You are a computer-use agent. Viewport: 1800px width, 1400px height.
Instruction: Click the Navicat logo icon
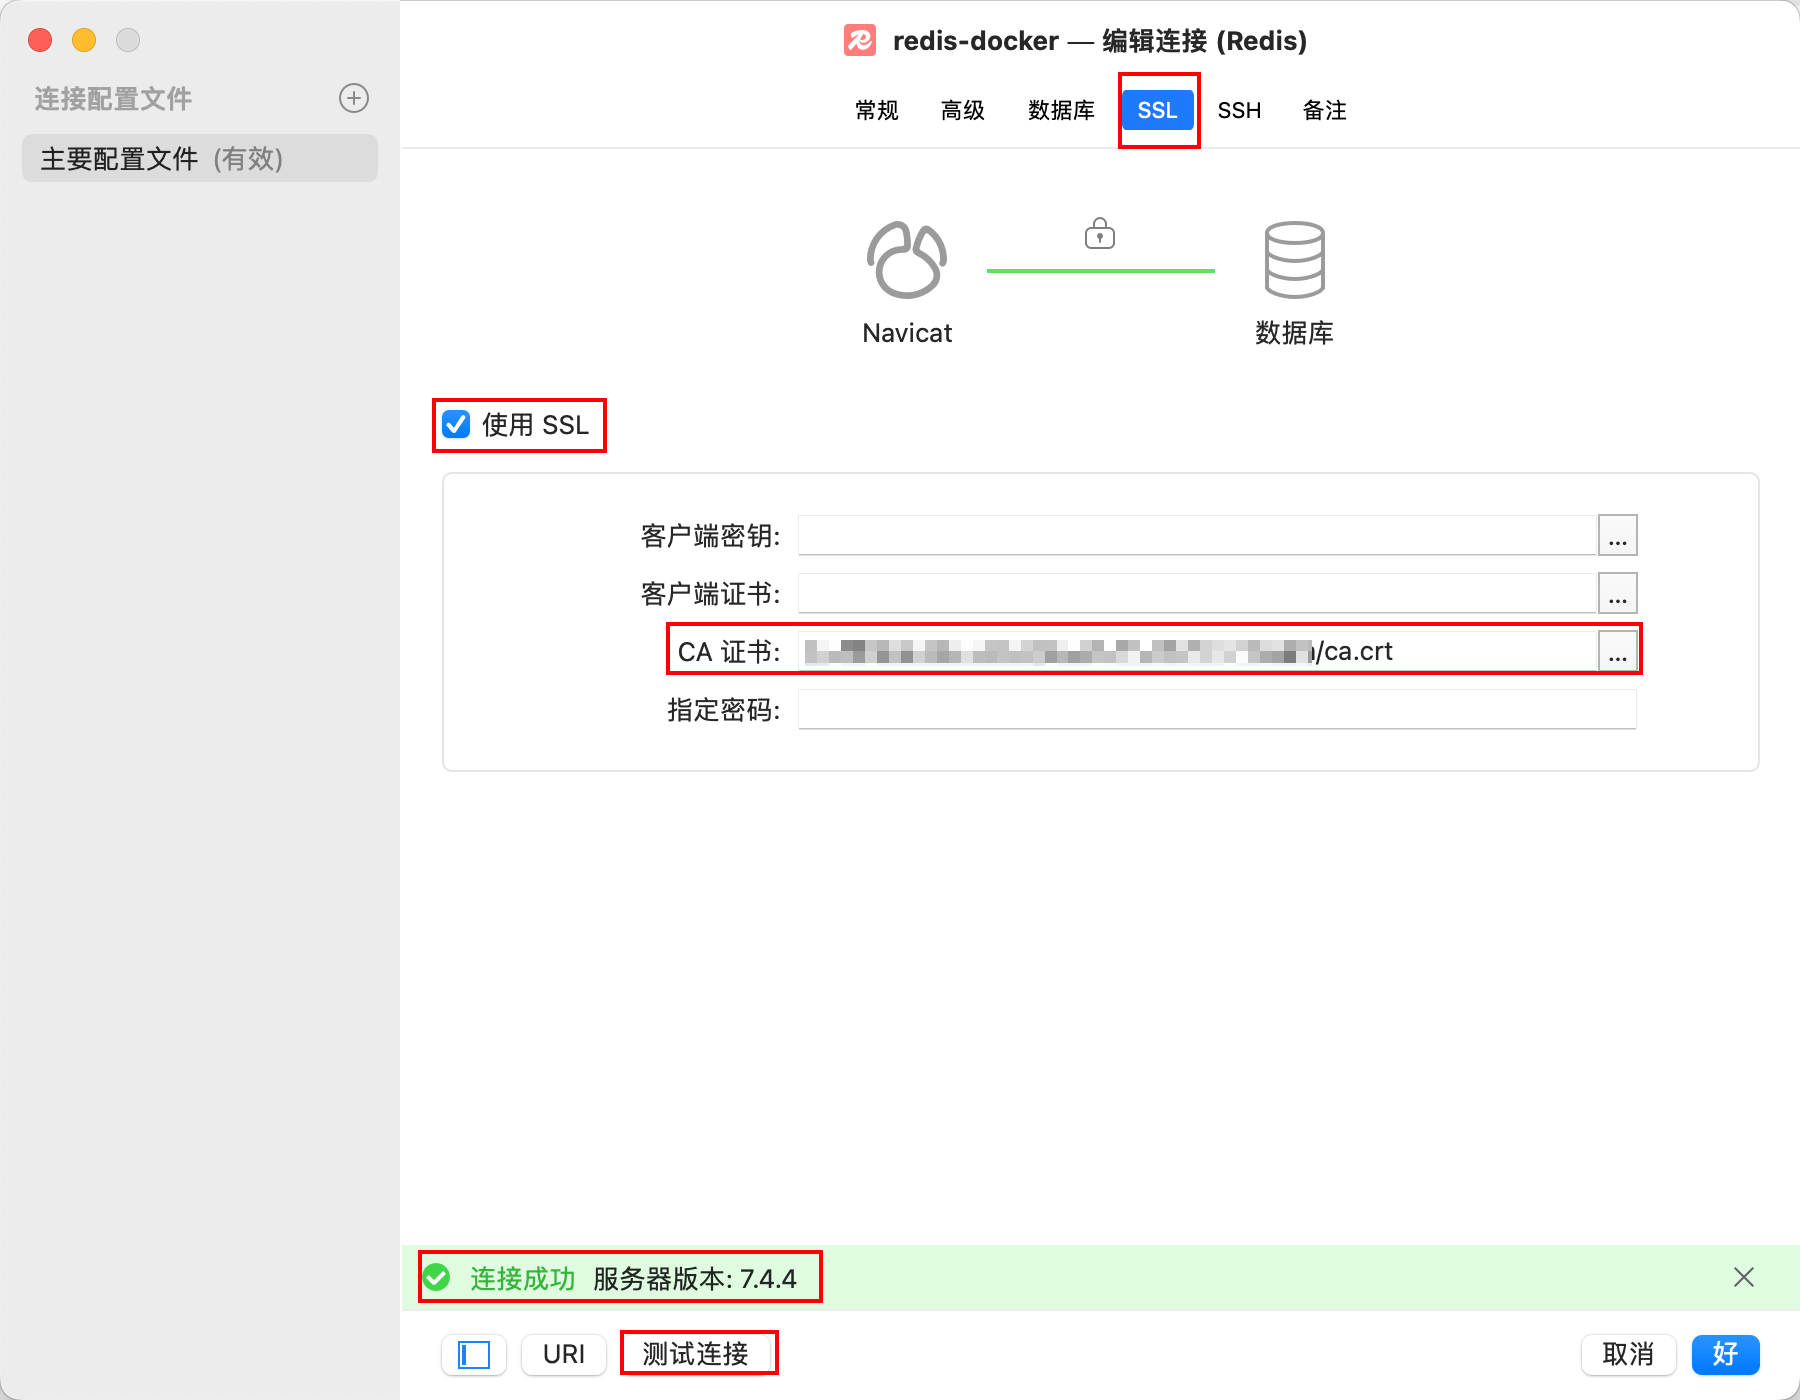coord(907,260)
